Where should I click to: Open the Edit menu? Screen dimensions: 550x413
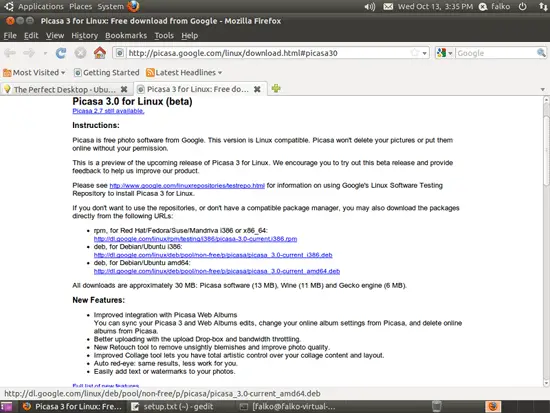coord(31,35)
